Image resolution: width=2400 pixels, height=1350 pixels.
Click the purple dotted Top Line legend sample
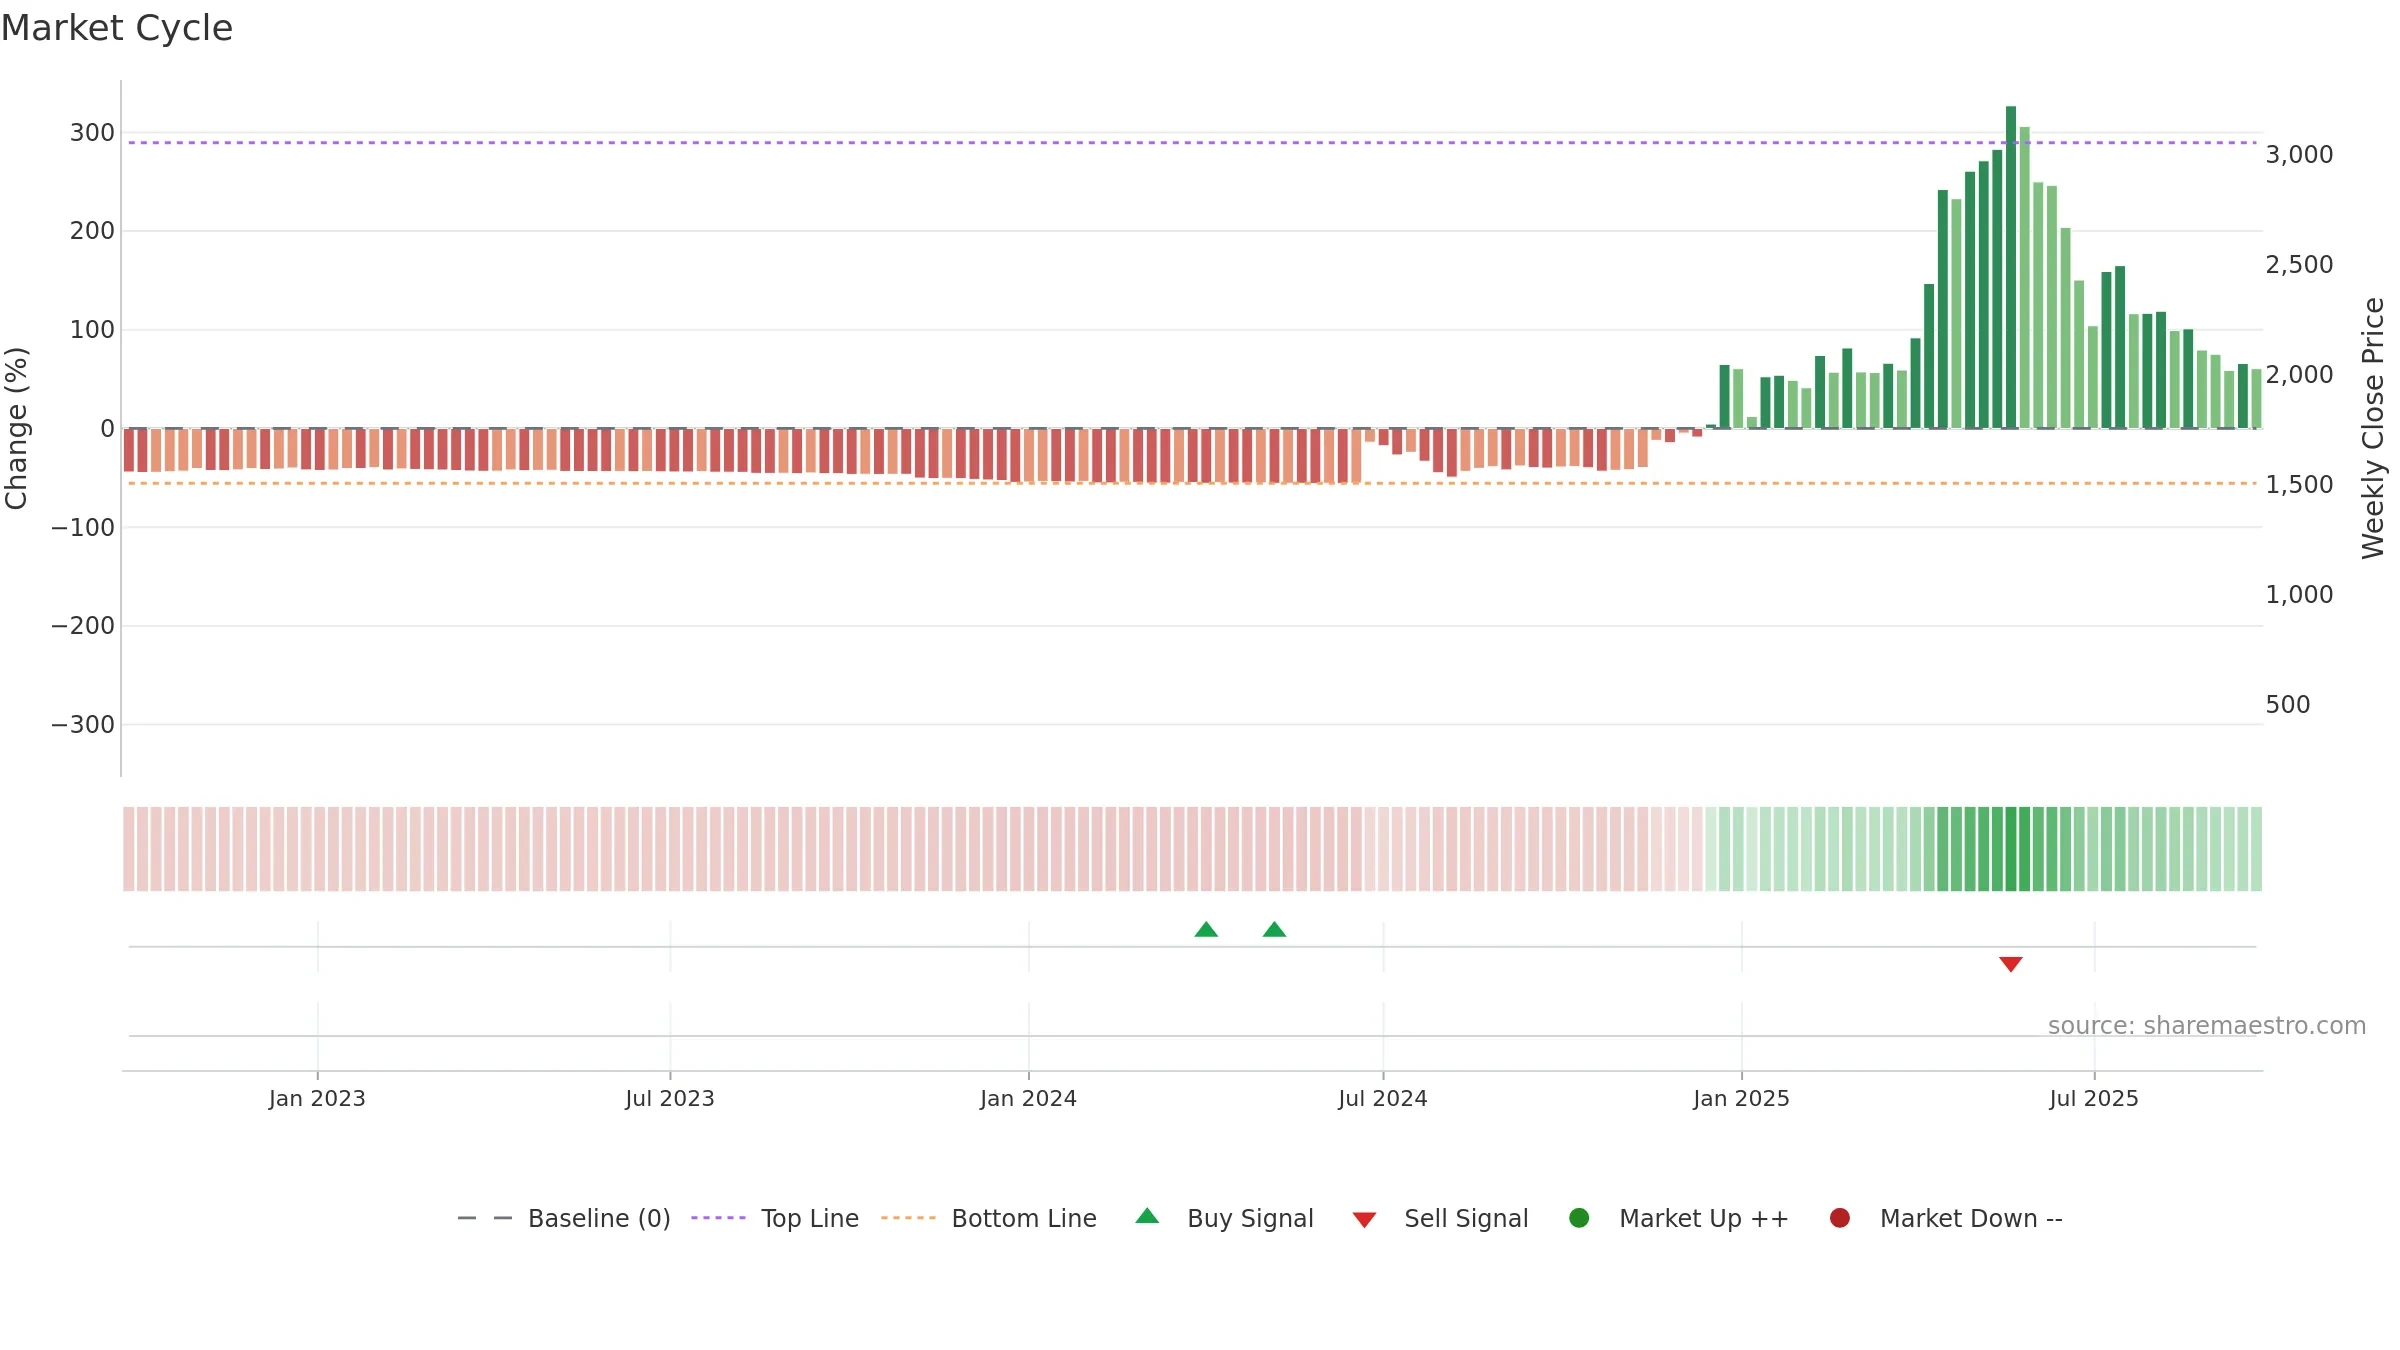718,1218
